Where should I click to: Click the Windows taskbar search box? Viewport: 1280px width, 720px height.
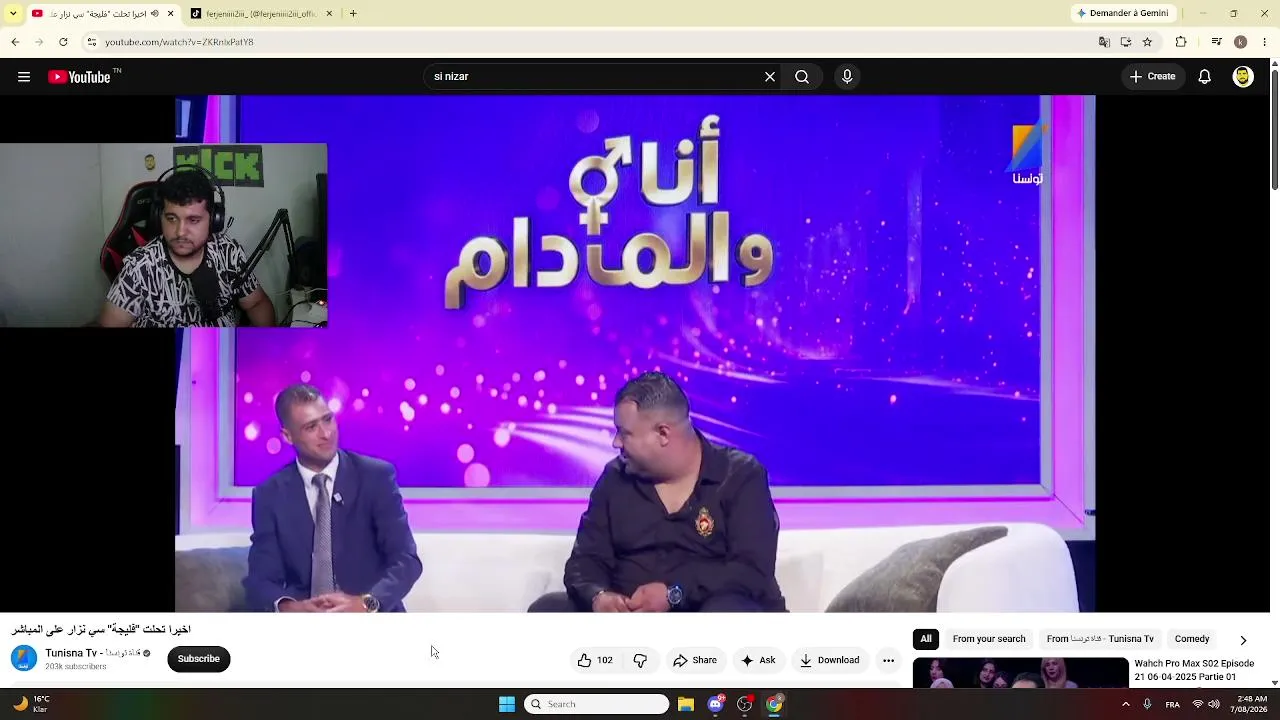(x=597, y=704)
